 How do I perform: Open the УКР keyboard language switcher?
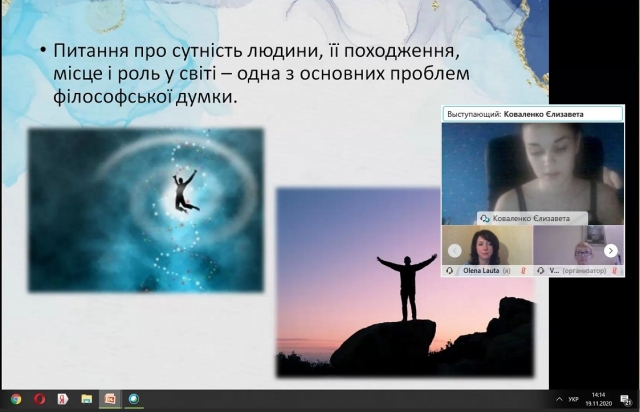click(x=573, y=399)
